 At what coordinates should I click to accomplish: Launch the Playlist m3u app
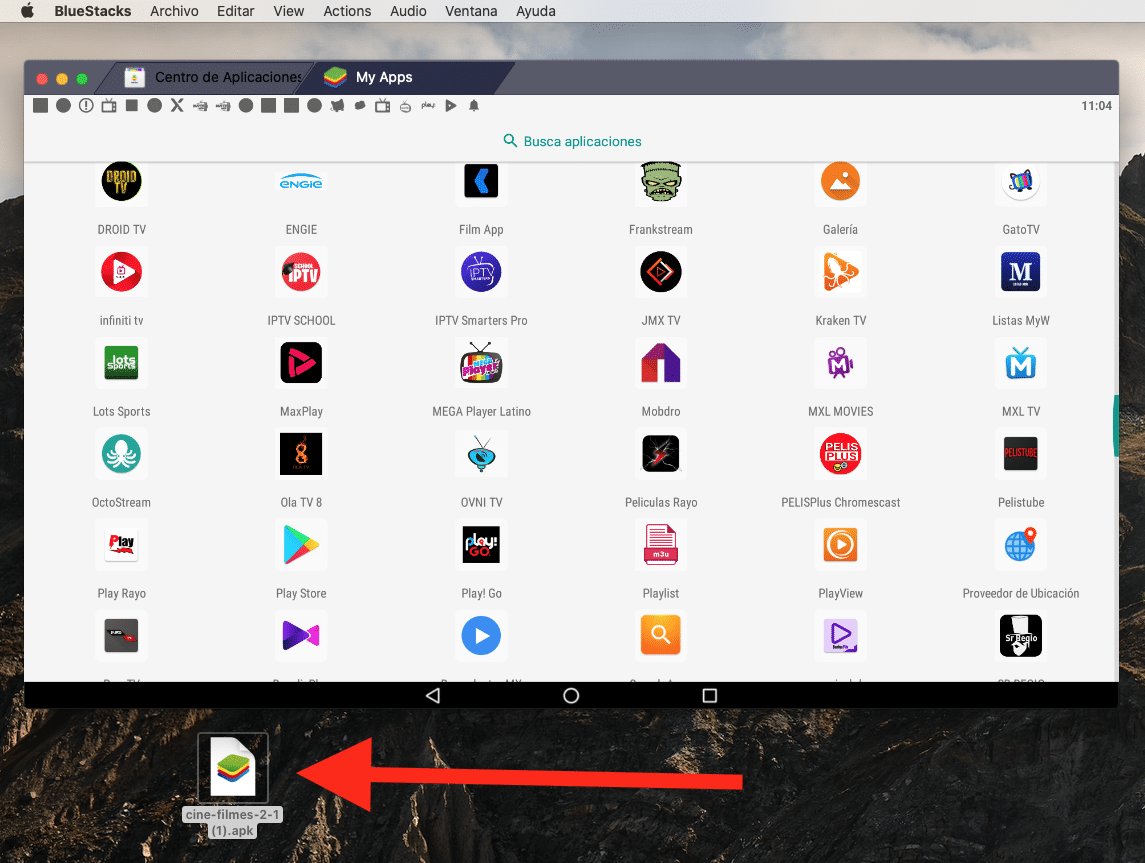[660, 545]
